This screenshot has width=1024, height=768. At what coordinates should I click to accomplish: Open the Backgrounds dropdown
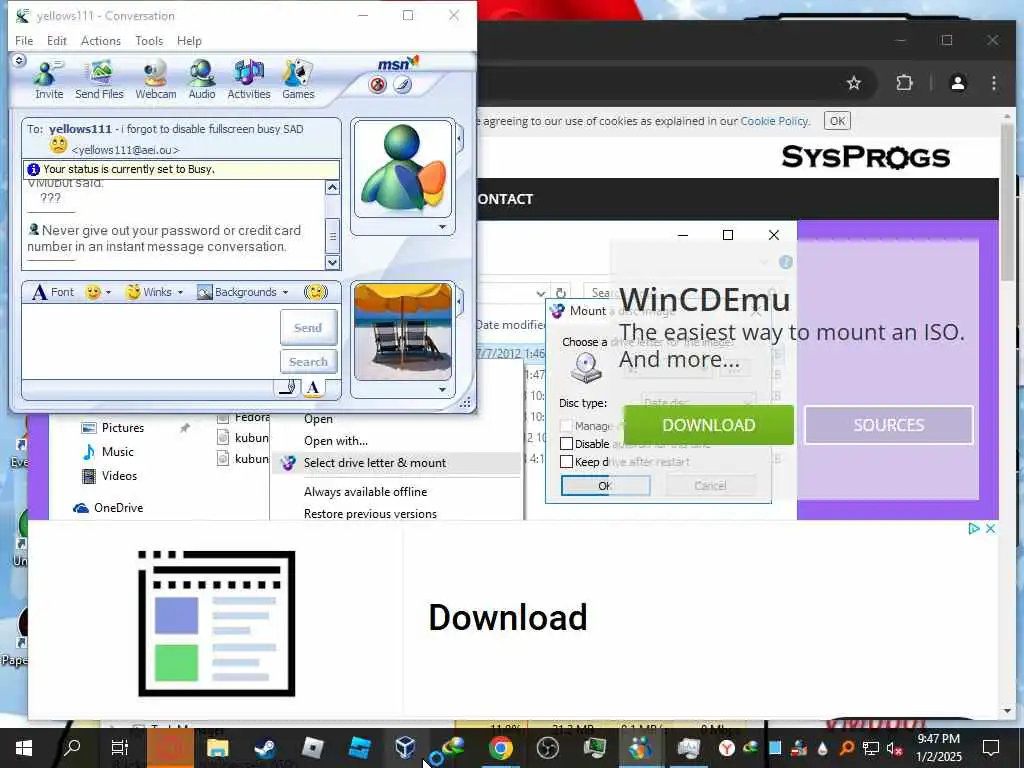tap(243, 292)
